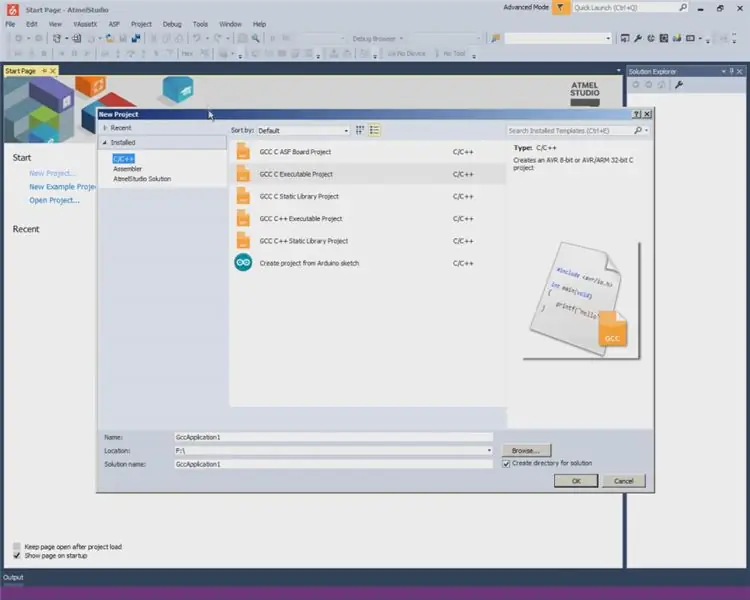
Task: Expand the Recent templates node
Action: coord(105,128)
